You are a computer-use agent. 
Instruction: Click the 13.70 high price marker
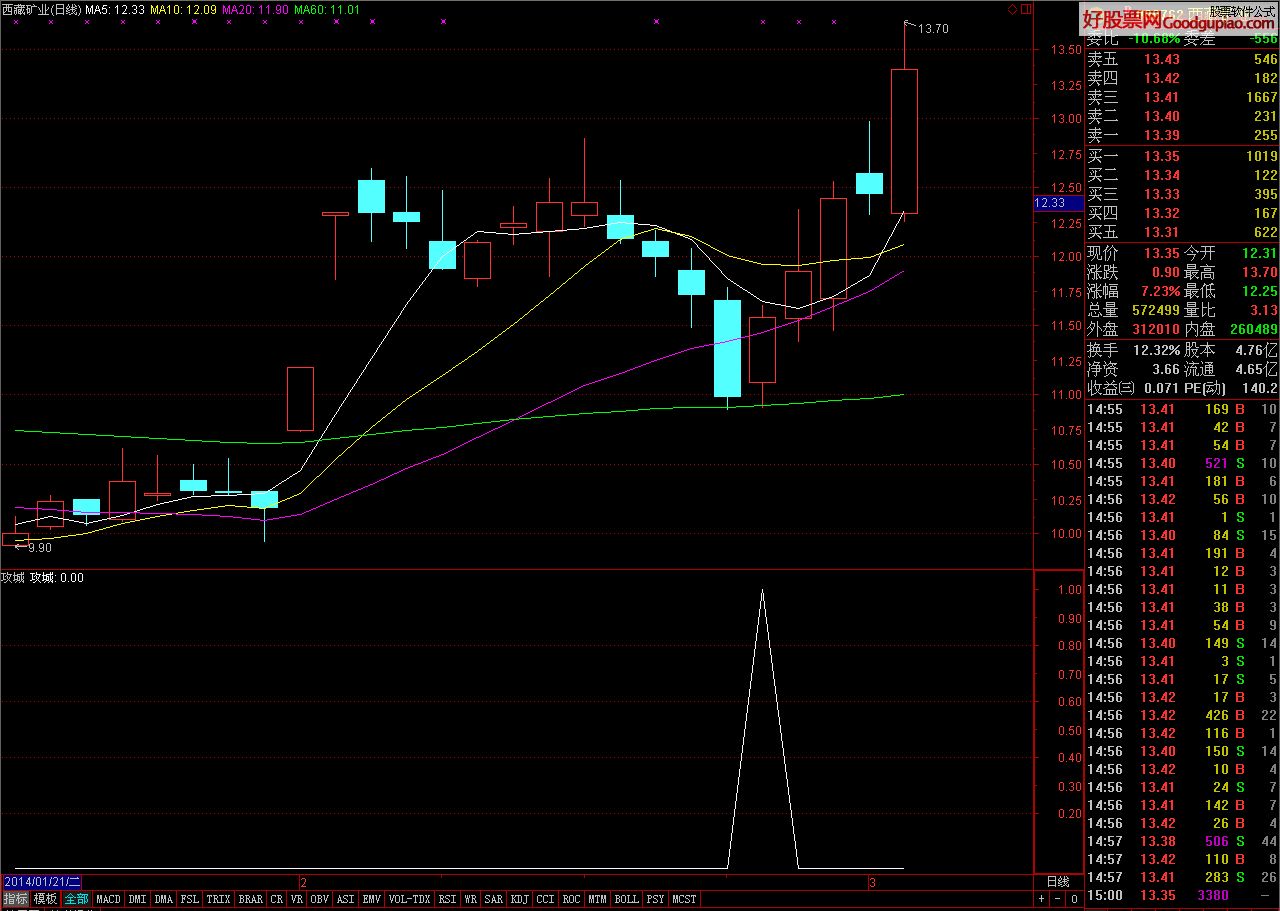(x=933, y=29)
